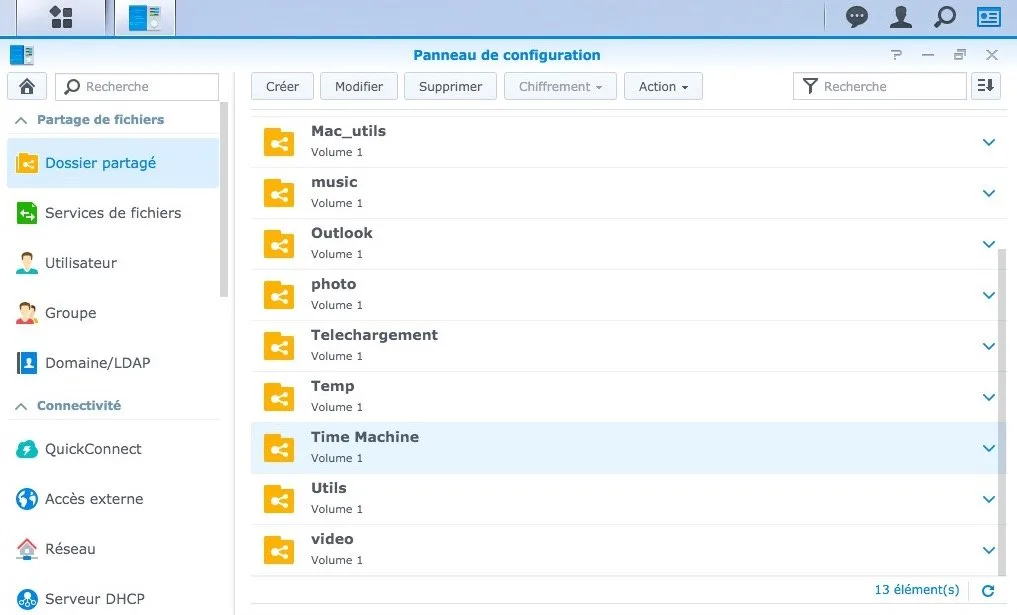
Task: Click the Utilisateur icon in sidebar
Action: pos(27,263)
